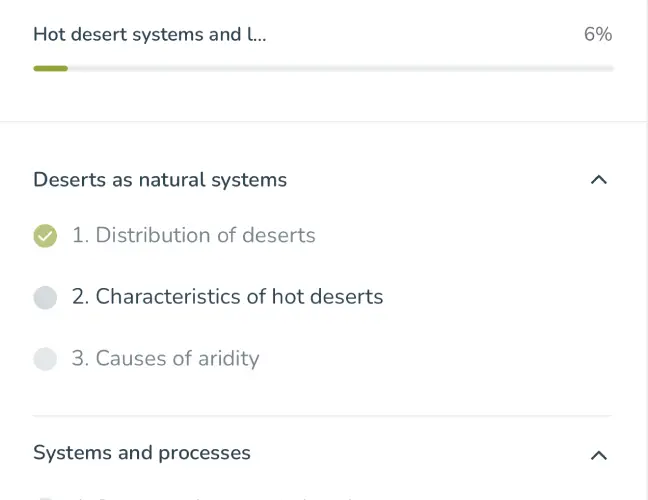Click the unfilled grey track of the progress bar

click(340, 69)
